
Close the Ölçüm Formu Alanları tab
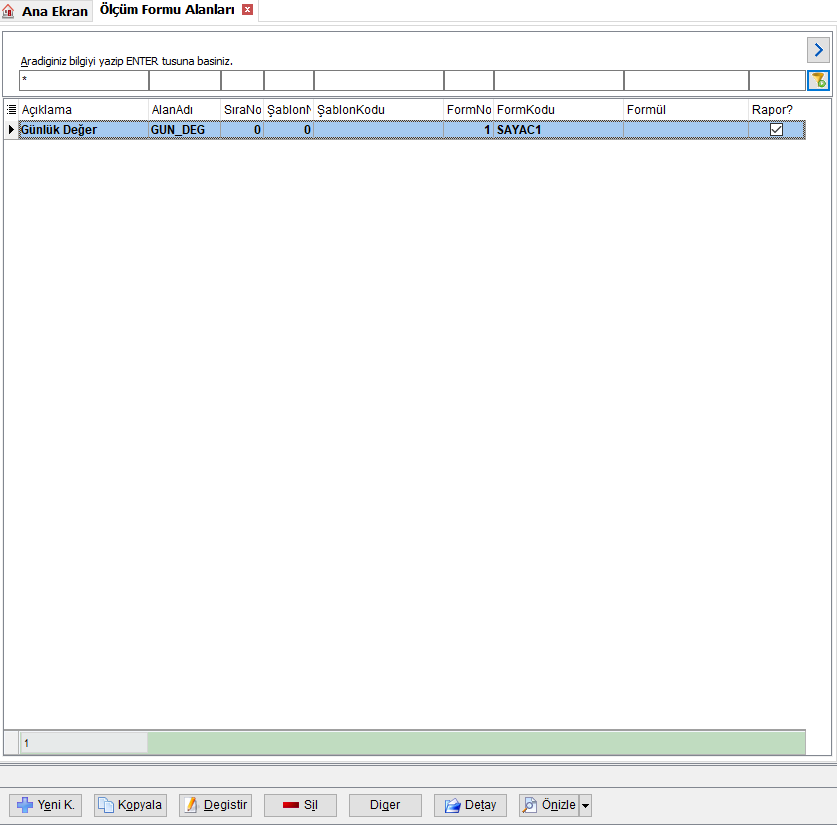click(247, 10)
